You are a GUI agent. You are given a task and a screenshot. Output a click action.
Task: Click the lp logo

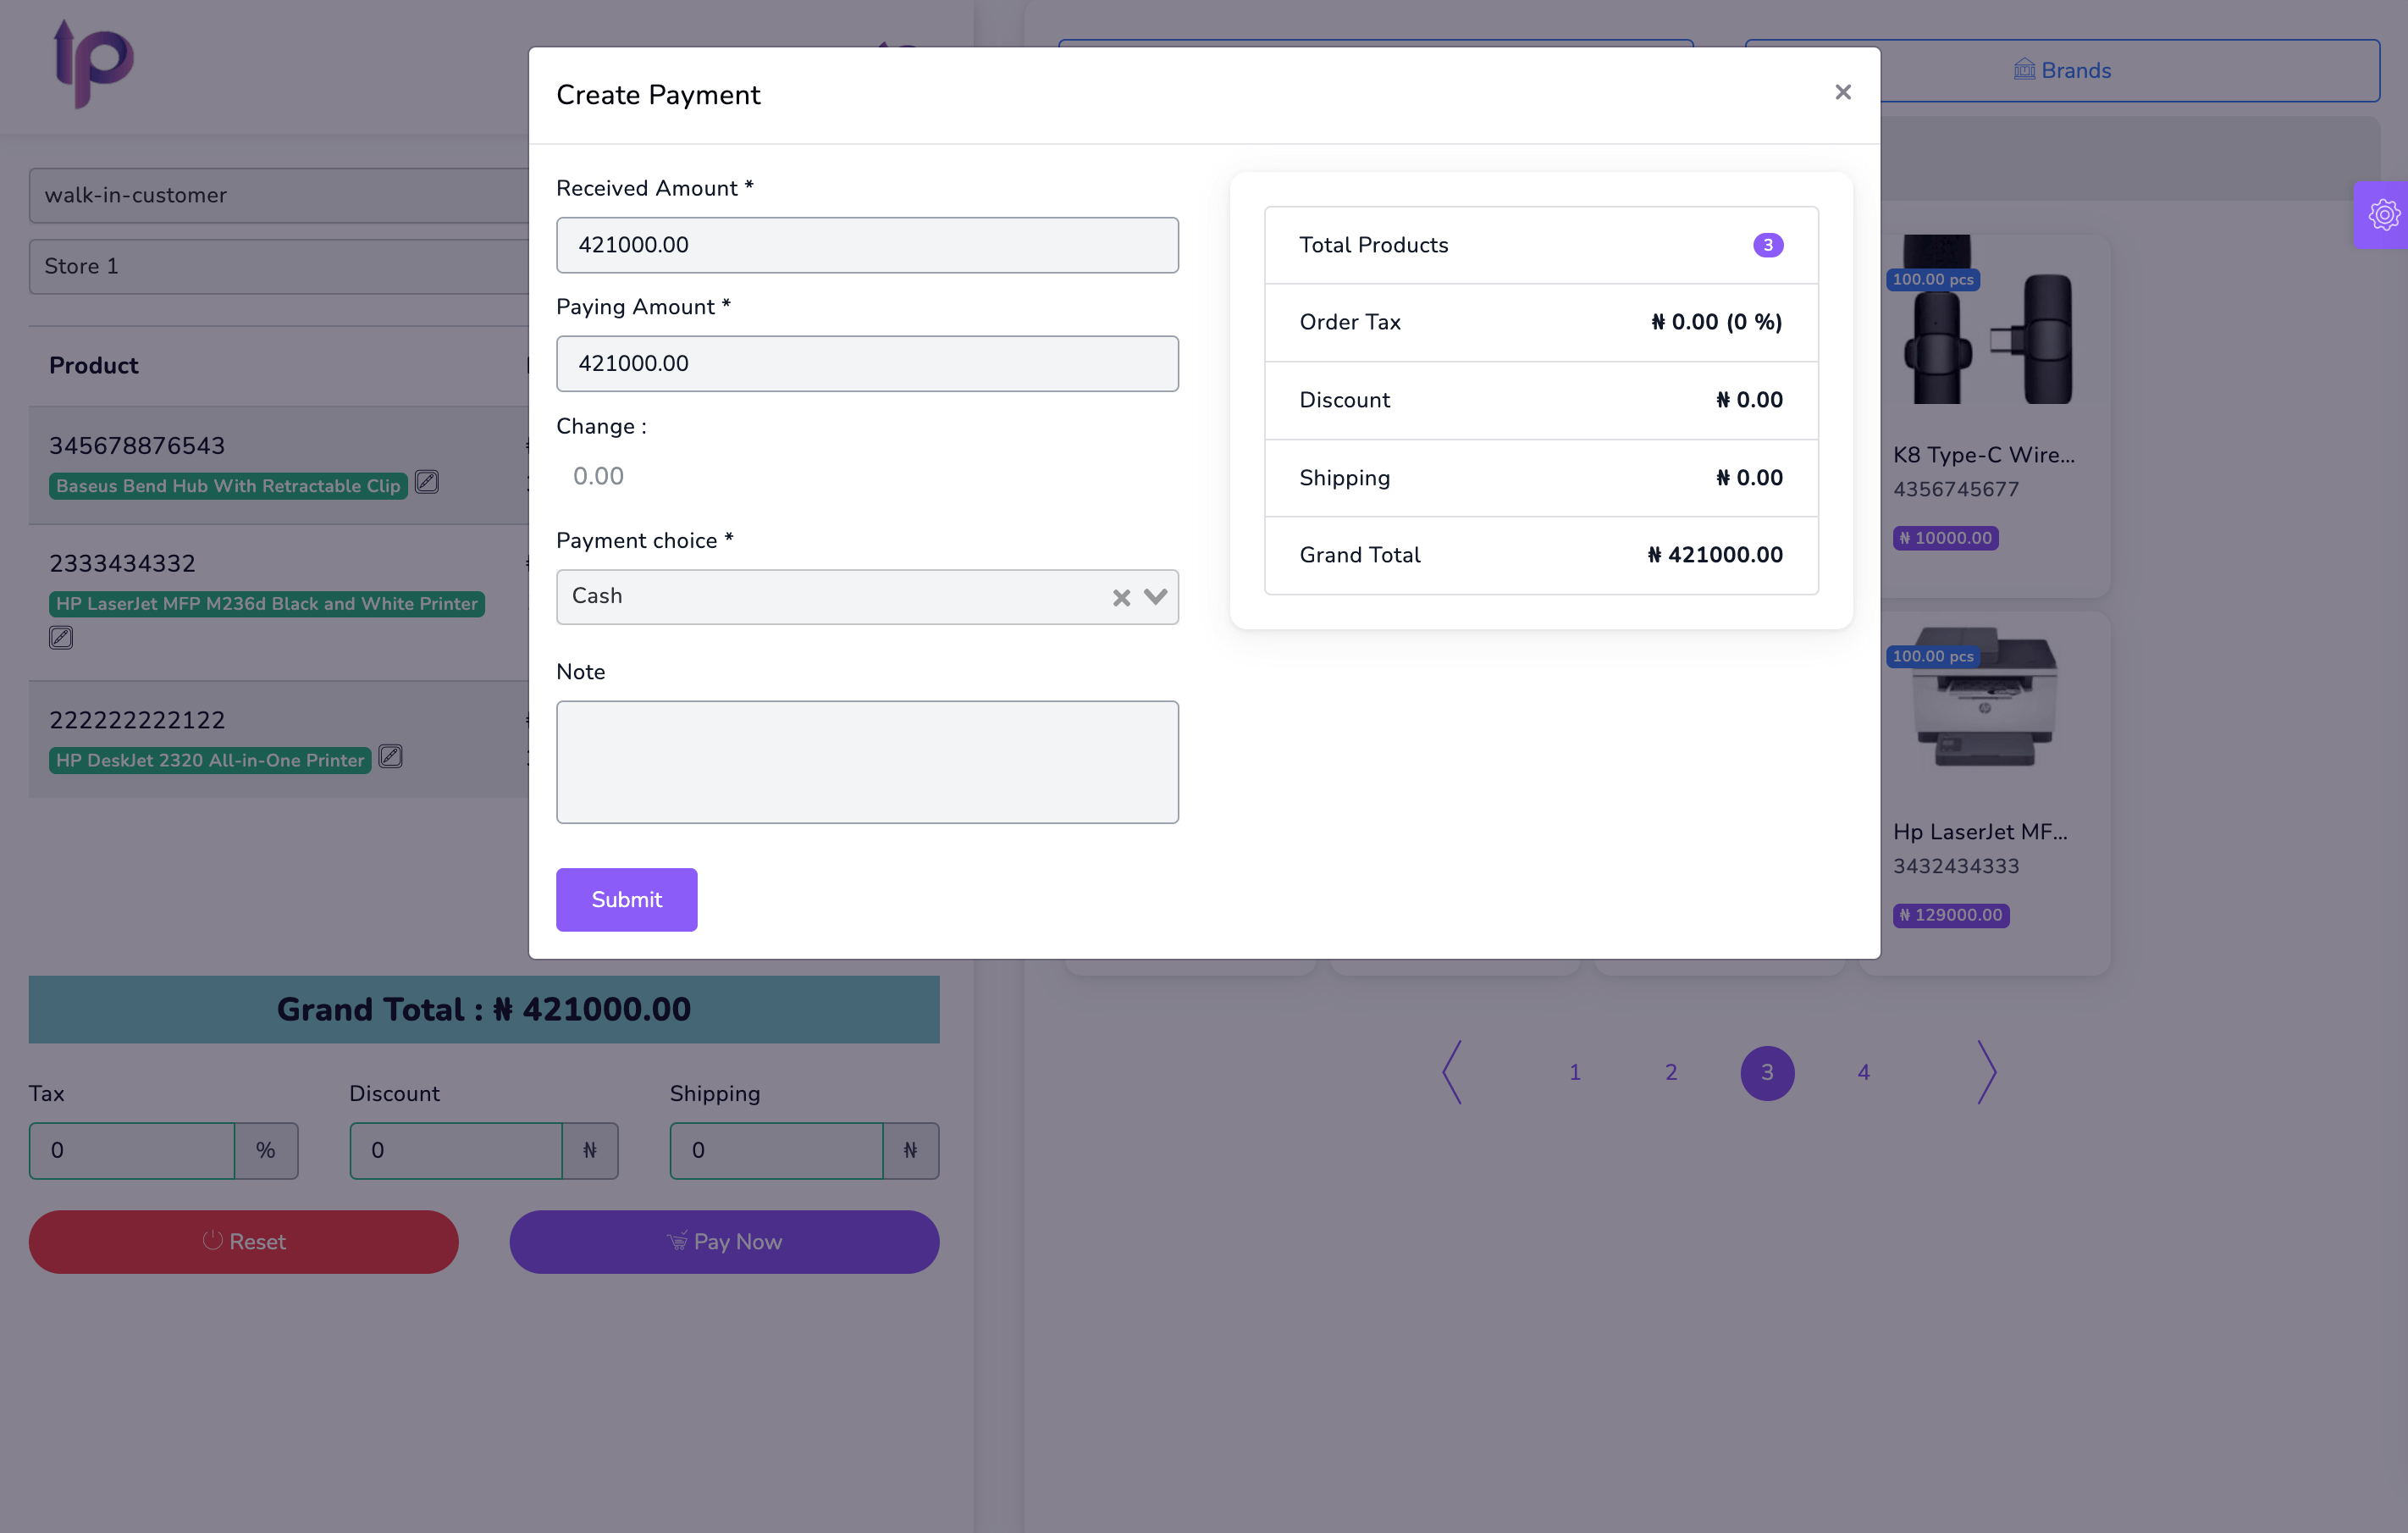coord(94,64)
